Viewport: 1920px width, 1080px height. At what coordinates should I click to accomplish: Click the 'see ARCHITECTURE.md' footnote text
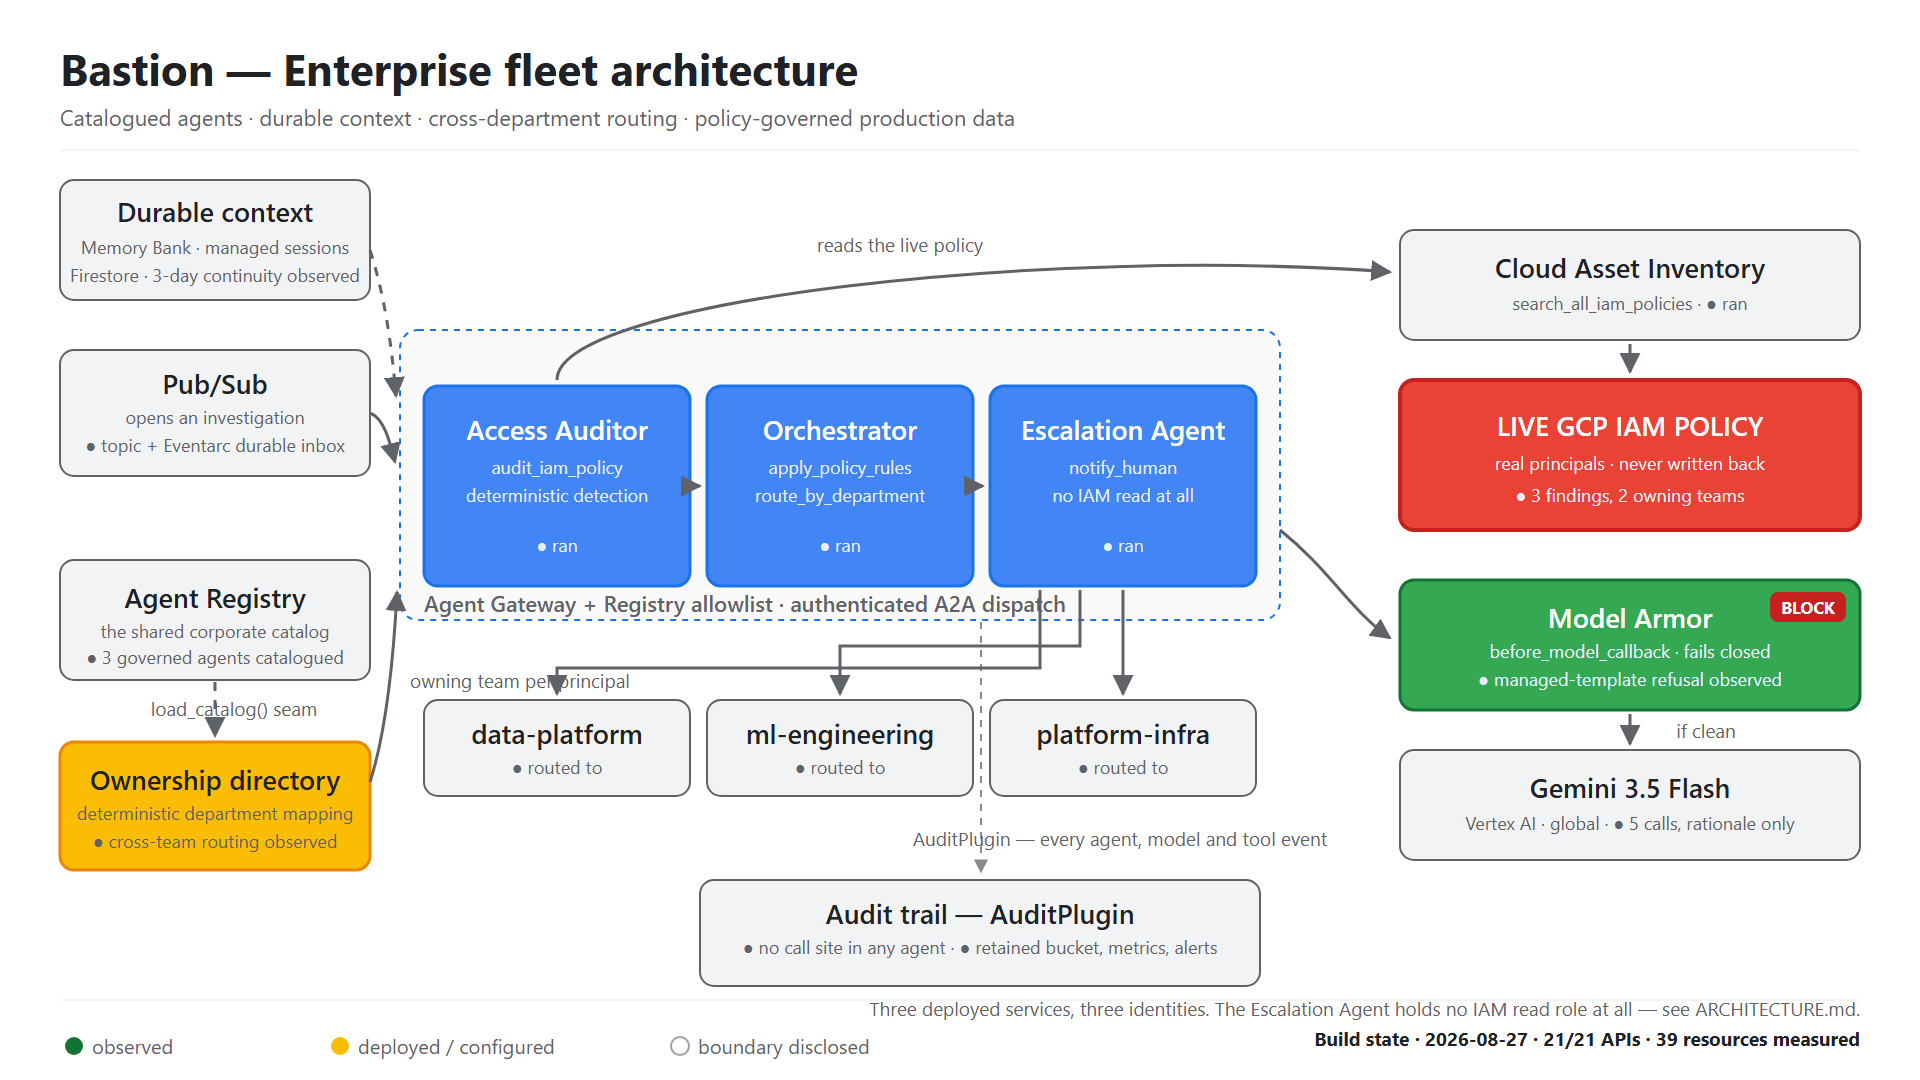coord(1760,1009)
